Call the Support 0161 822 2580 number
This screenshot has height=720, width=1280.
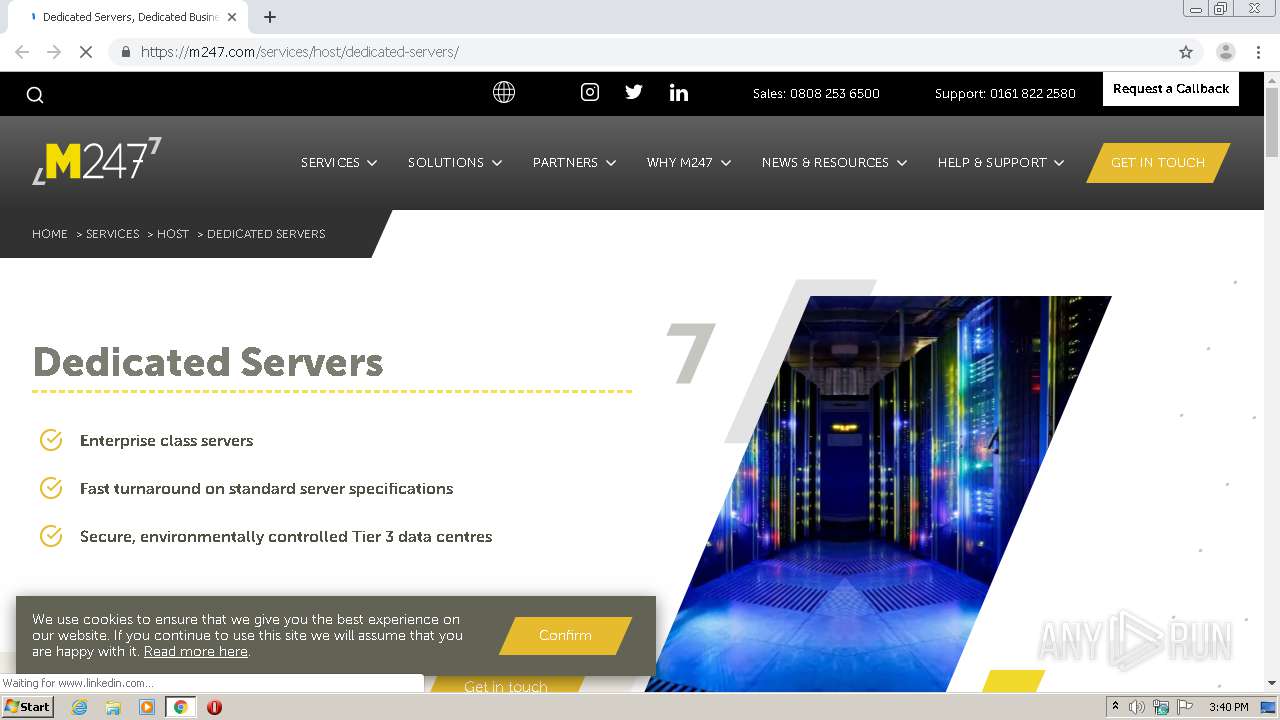1005,93
